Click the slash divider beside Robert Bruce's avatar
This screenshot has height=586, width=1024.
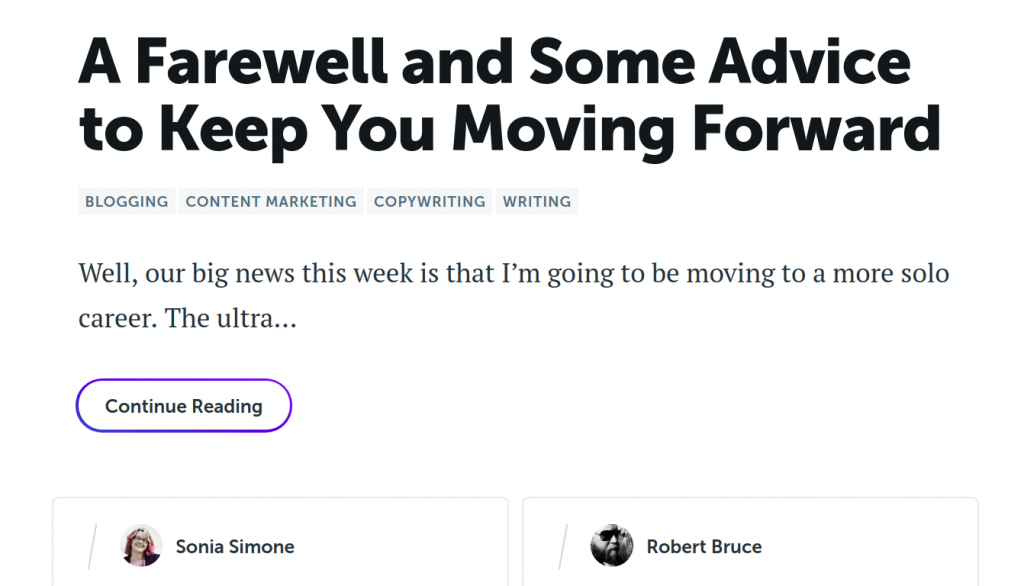point(564,546)
